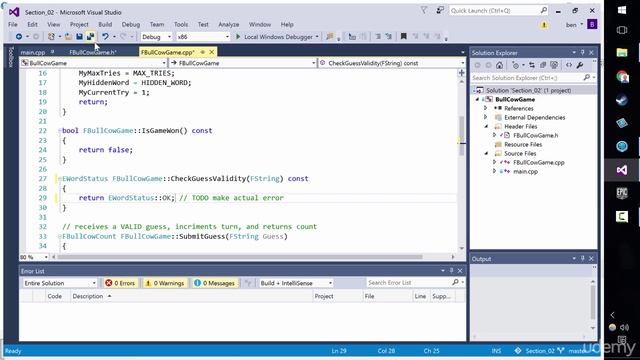640x360 pixels.
Task: Click the master branch in status bar
Action: tap(578, 351)
